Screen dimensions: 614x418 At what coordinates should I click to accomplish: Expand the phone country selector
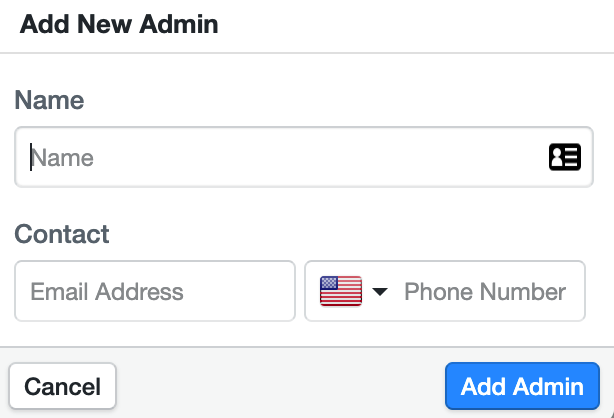354,291
